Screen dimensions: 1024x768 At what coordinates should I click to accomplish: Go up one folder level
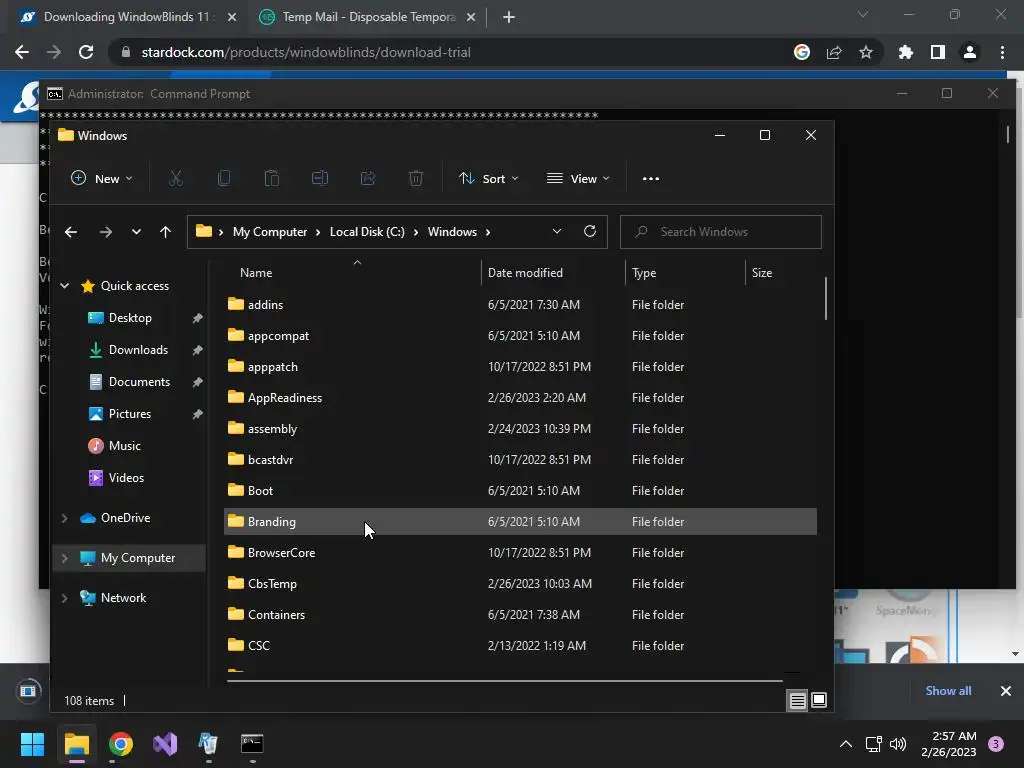165,232
